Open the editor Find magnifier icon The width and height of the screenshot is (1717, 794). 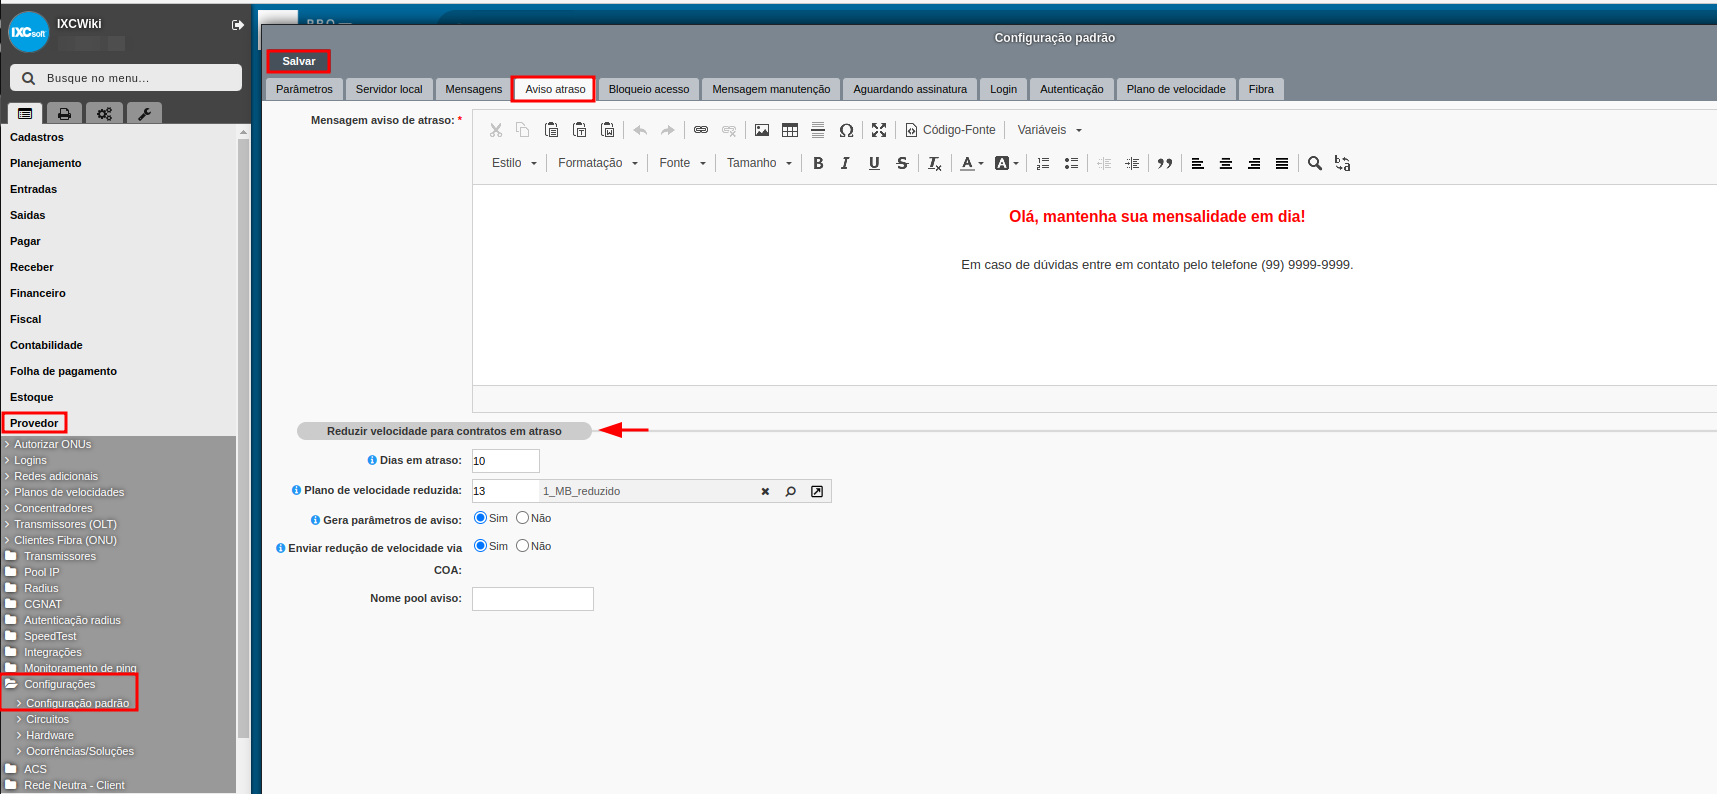pyautogui.click(x=1315, y=163)
